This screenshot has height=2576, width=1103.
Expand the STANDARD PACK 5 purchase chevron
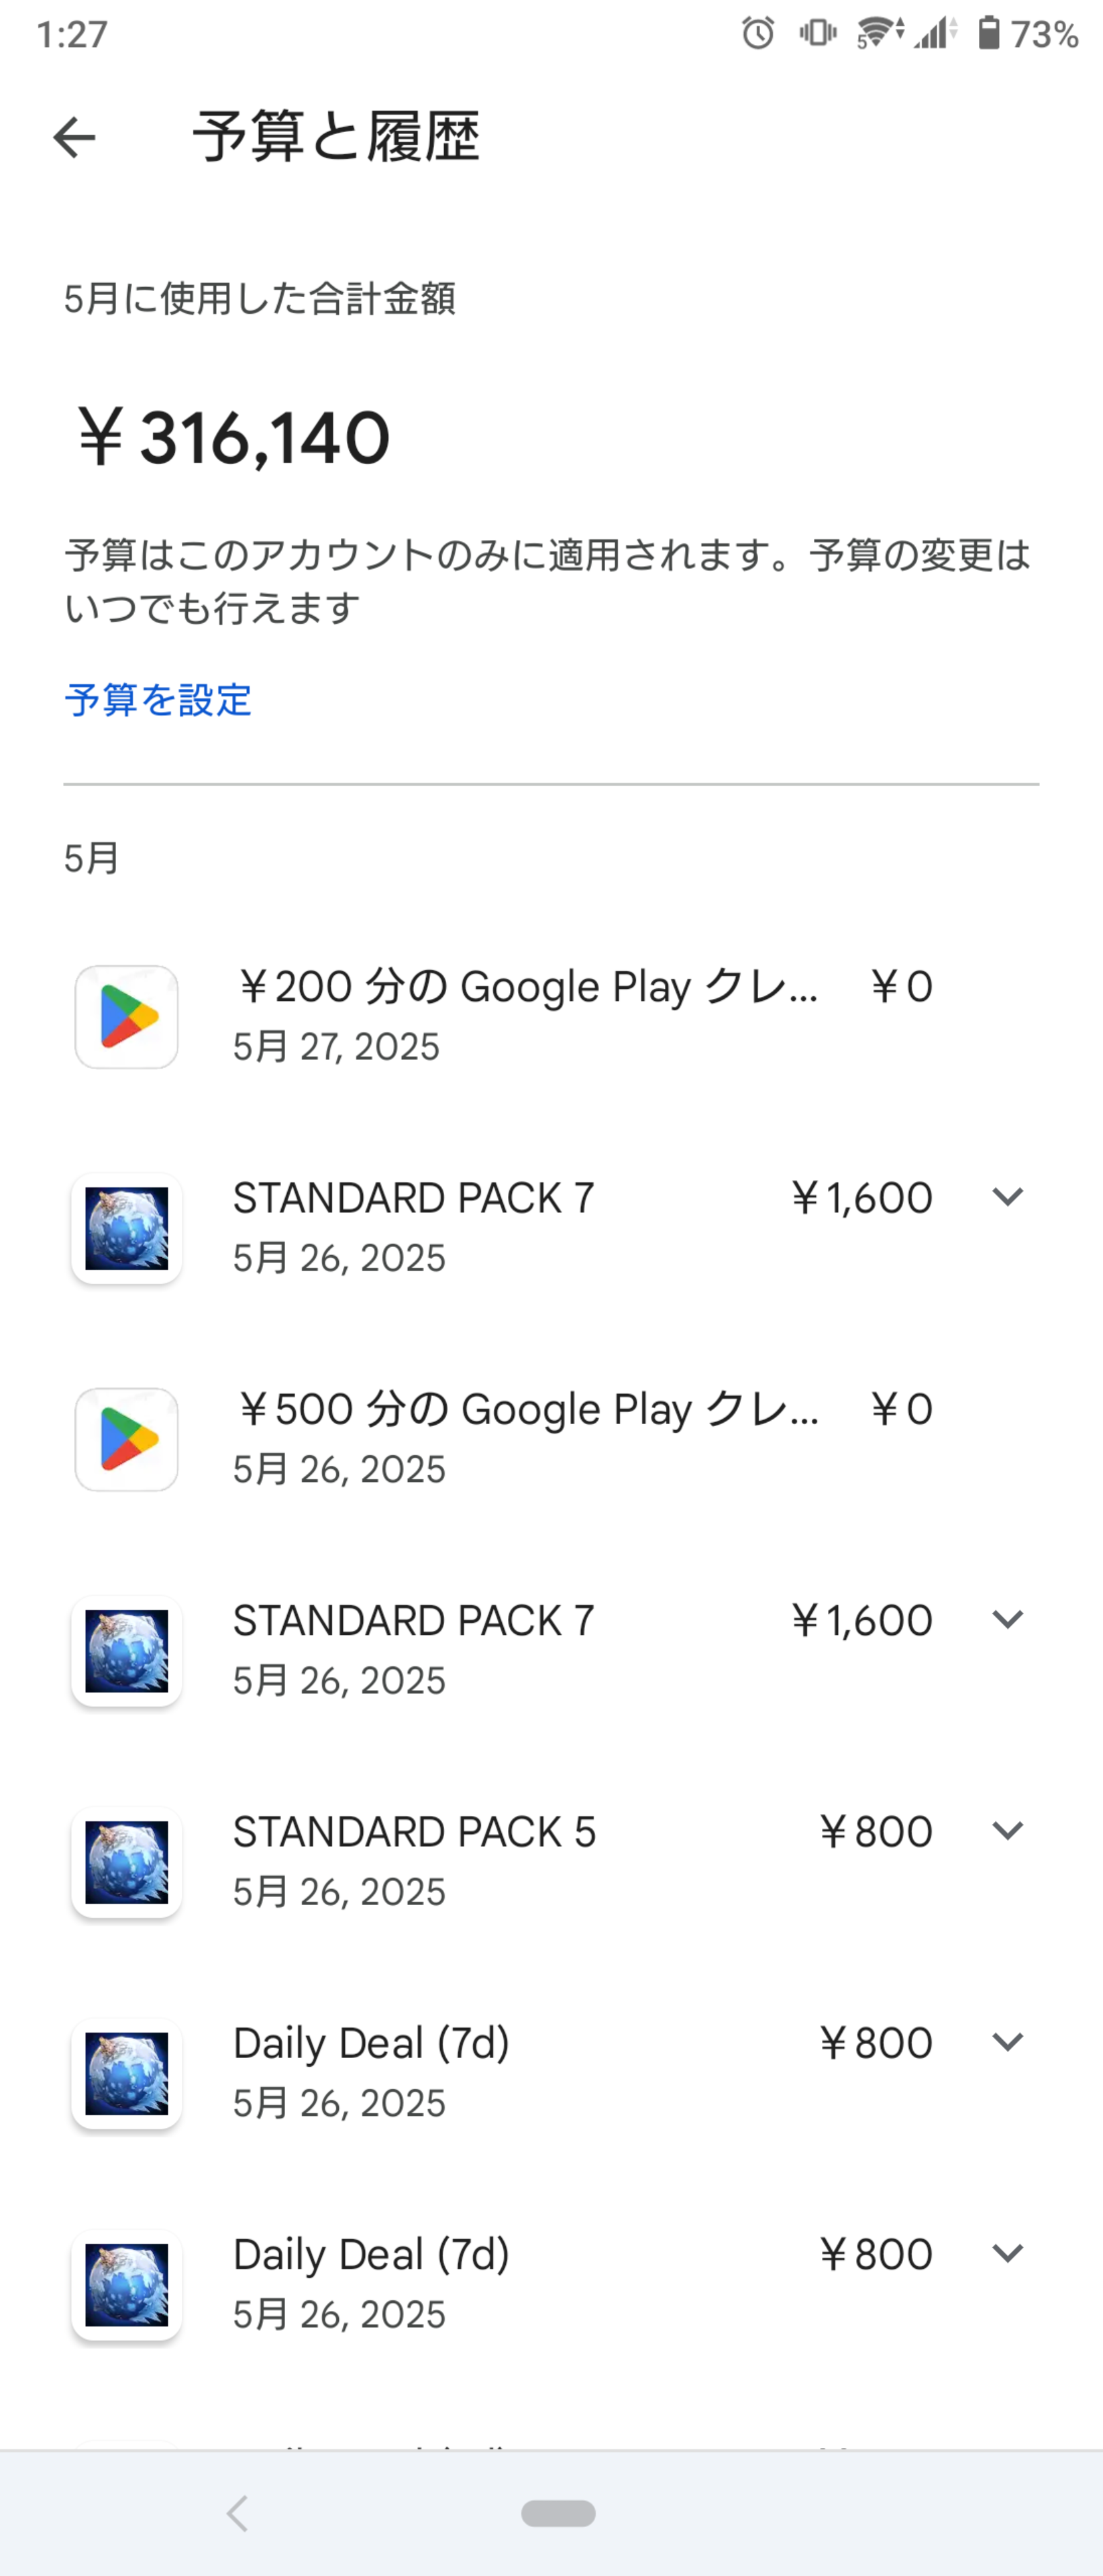coord(1007,1830)
